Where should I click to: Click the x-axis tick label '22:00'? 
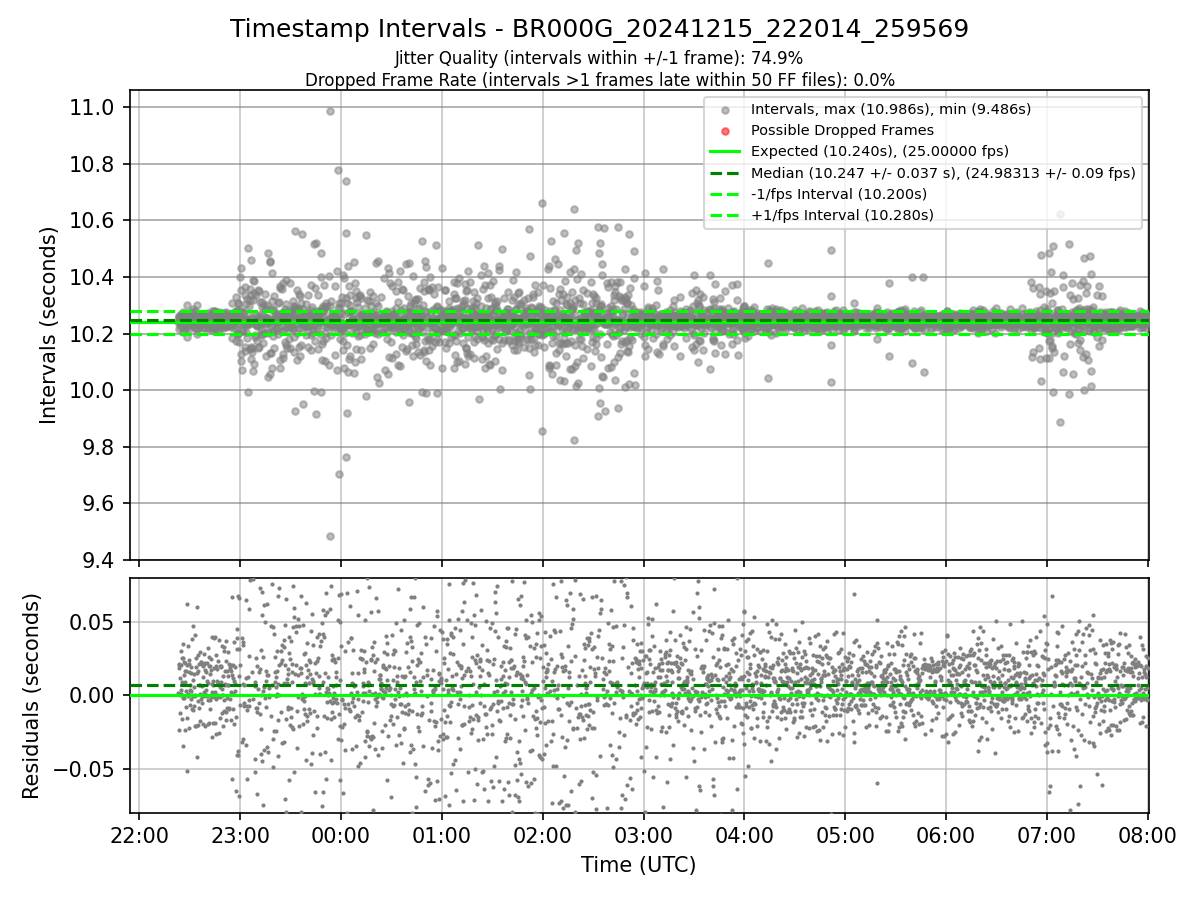[x=139, y=834]
